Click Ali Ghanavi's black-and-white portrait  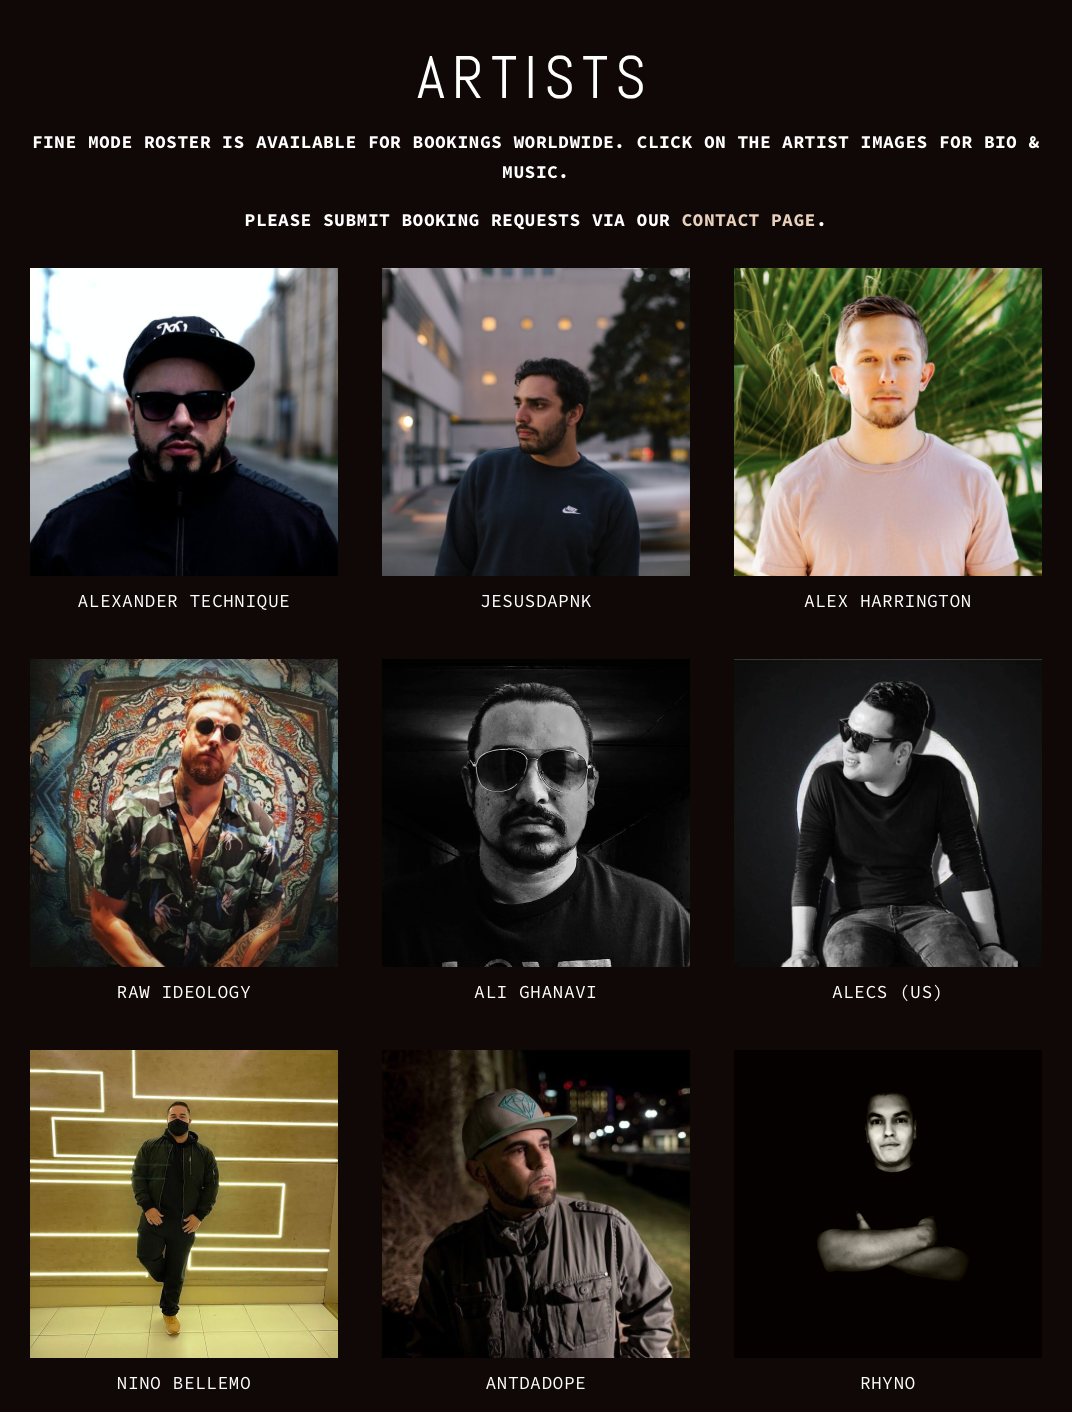click(x=536, y=813)
